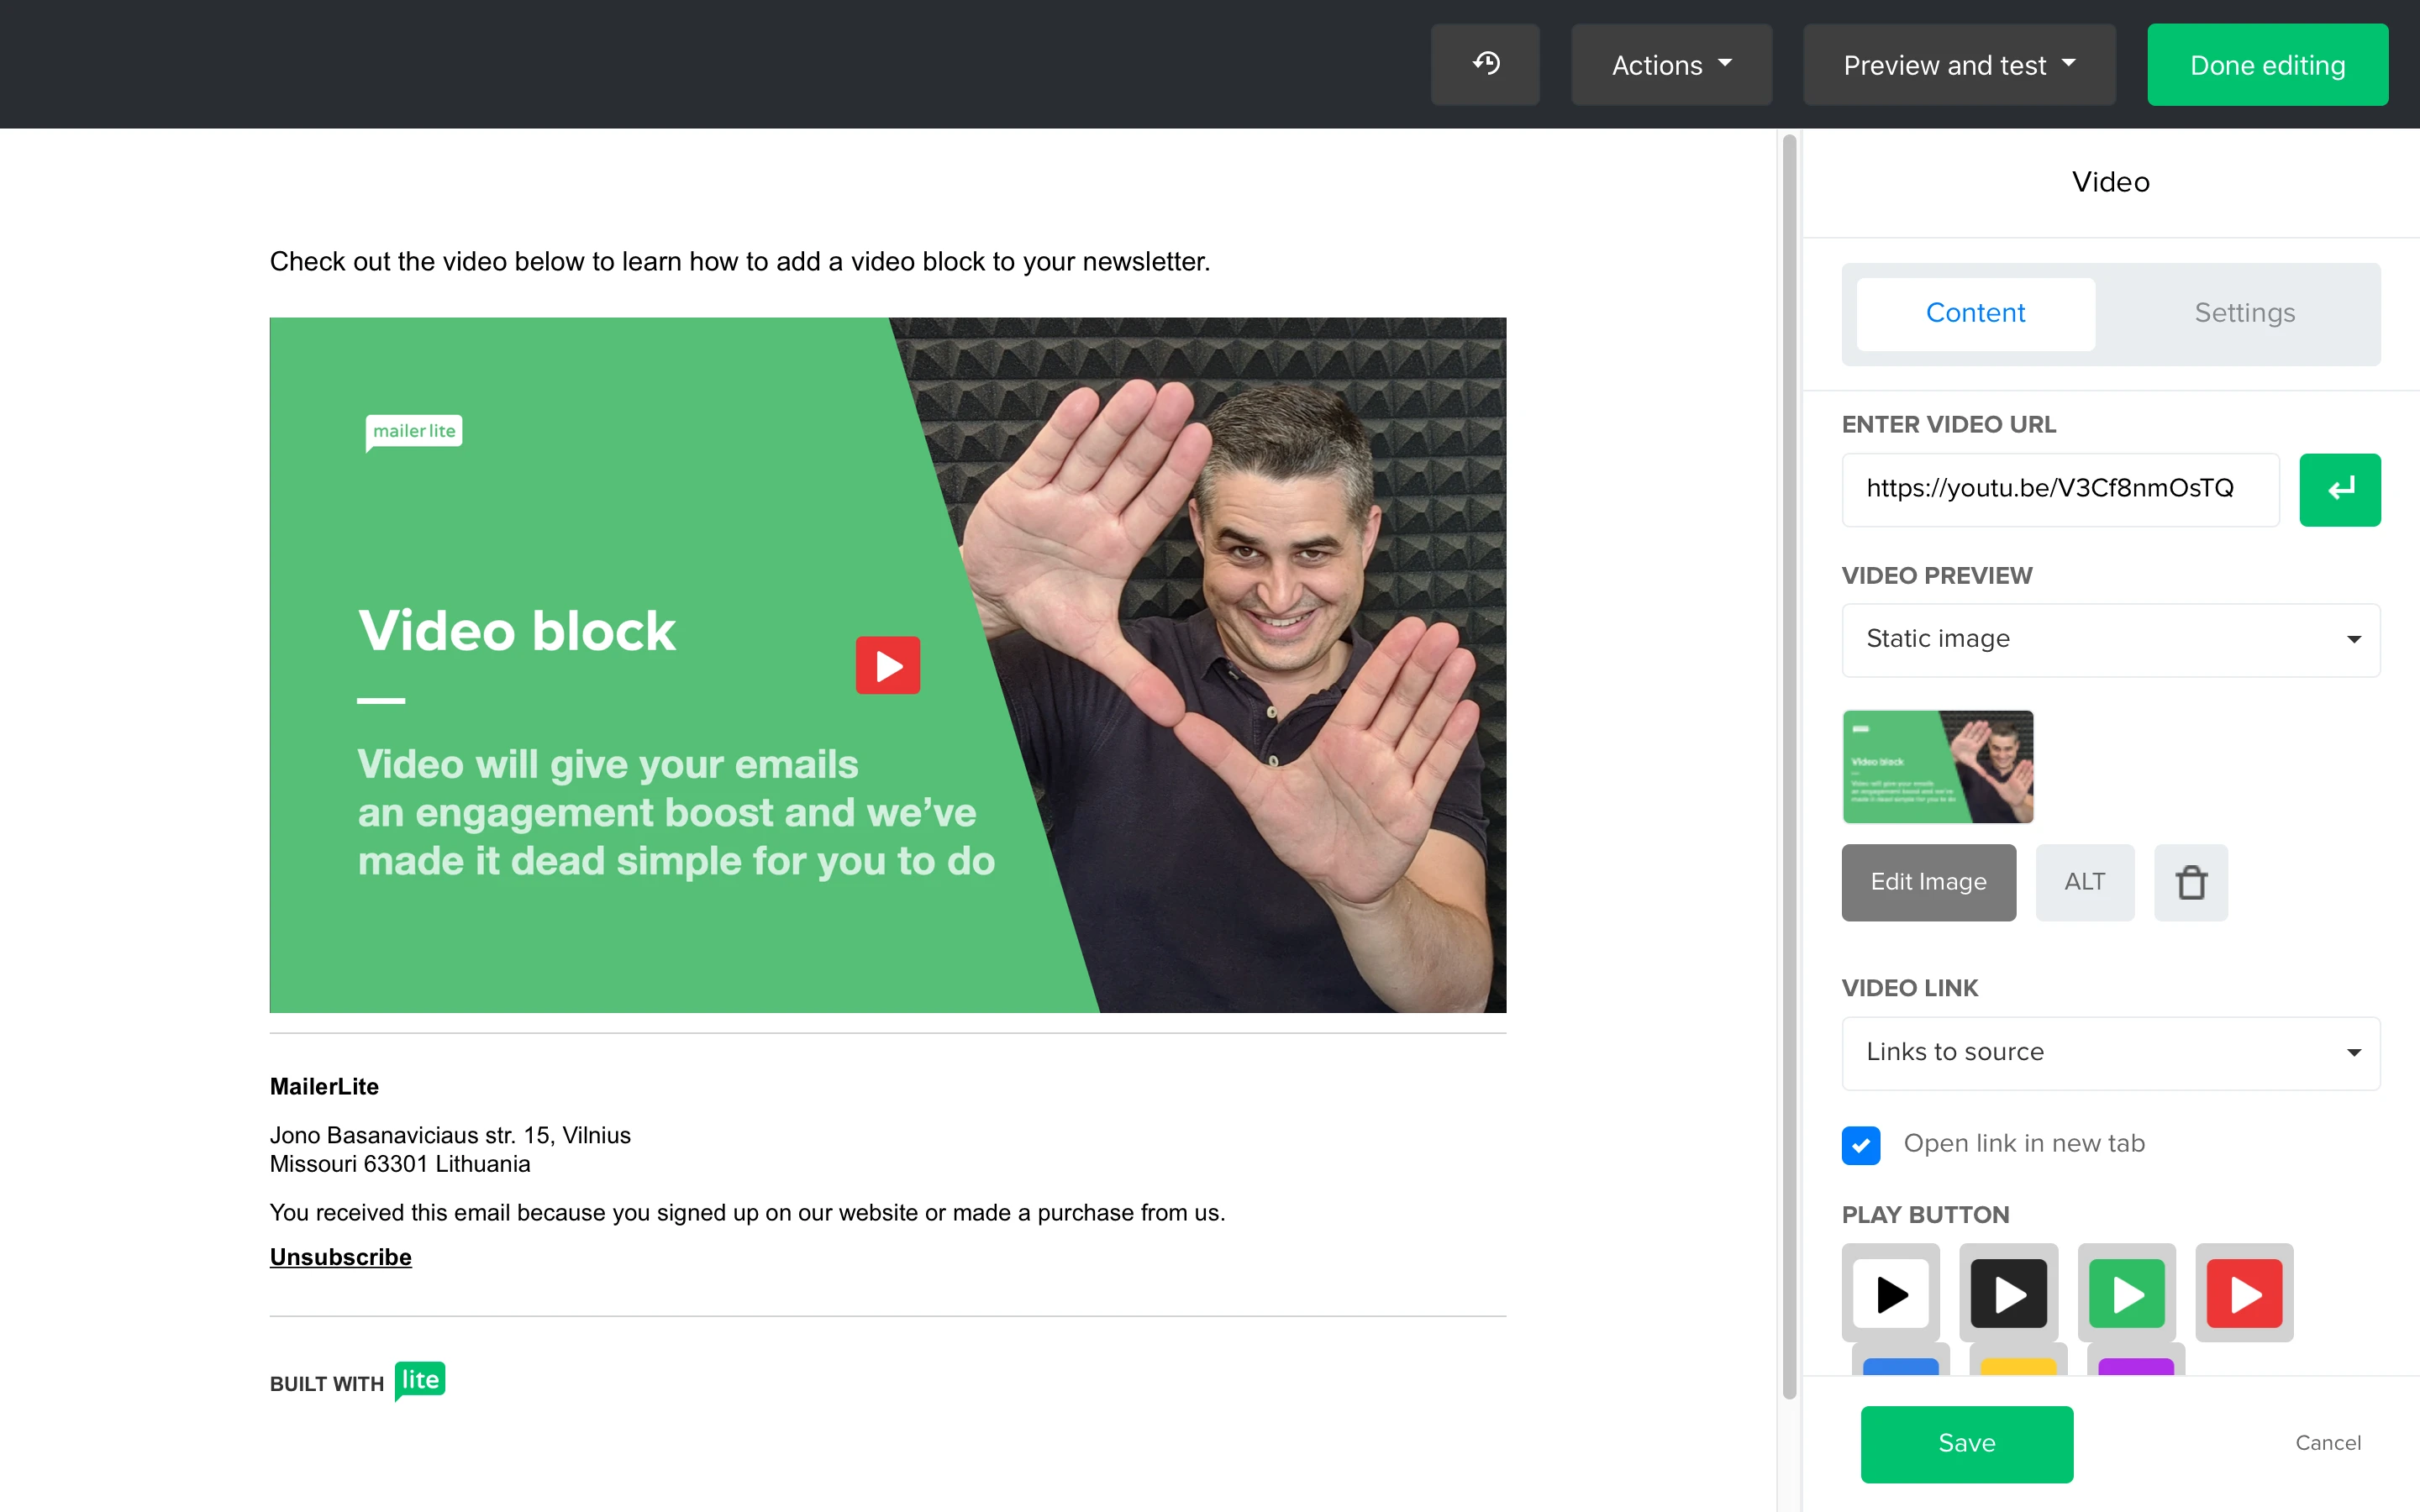Choose the red play button style

click(2244, 1293)
